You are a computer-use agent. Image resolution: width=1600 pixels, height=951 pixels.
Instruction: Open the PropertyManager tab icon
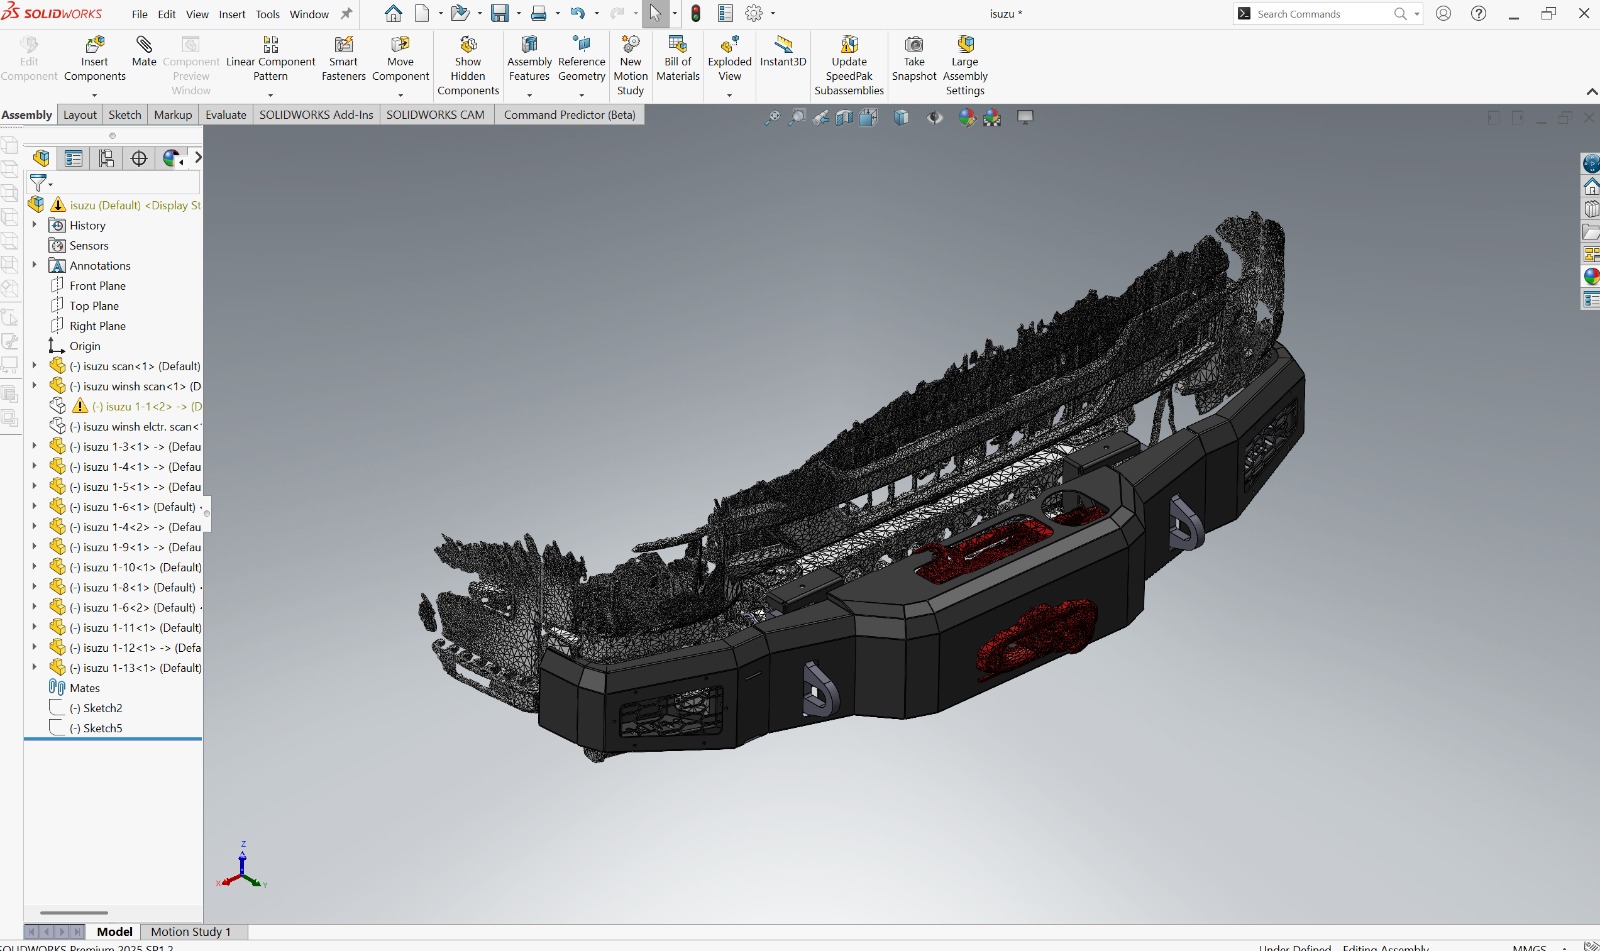point(73,158)
